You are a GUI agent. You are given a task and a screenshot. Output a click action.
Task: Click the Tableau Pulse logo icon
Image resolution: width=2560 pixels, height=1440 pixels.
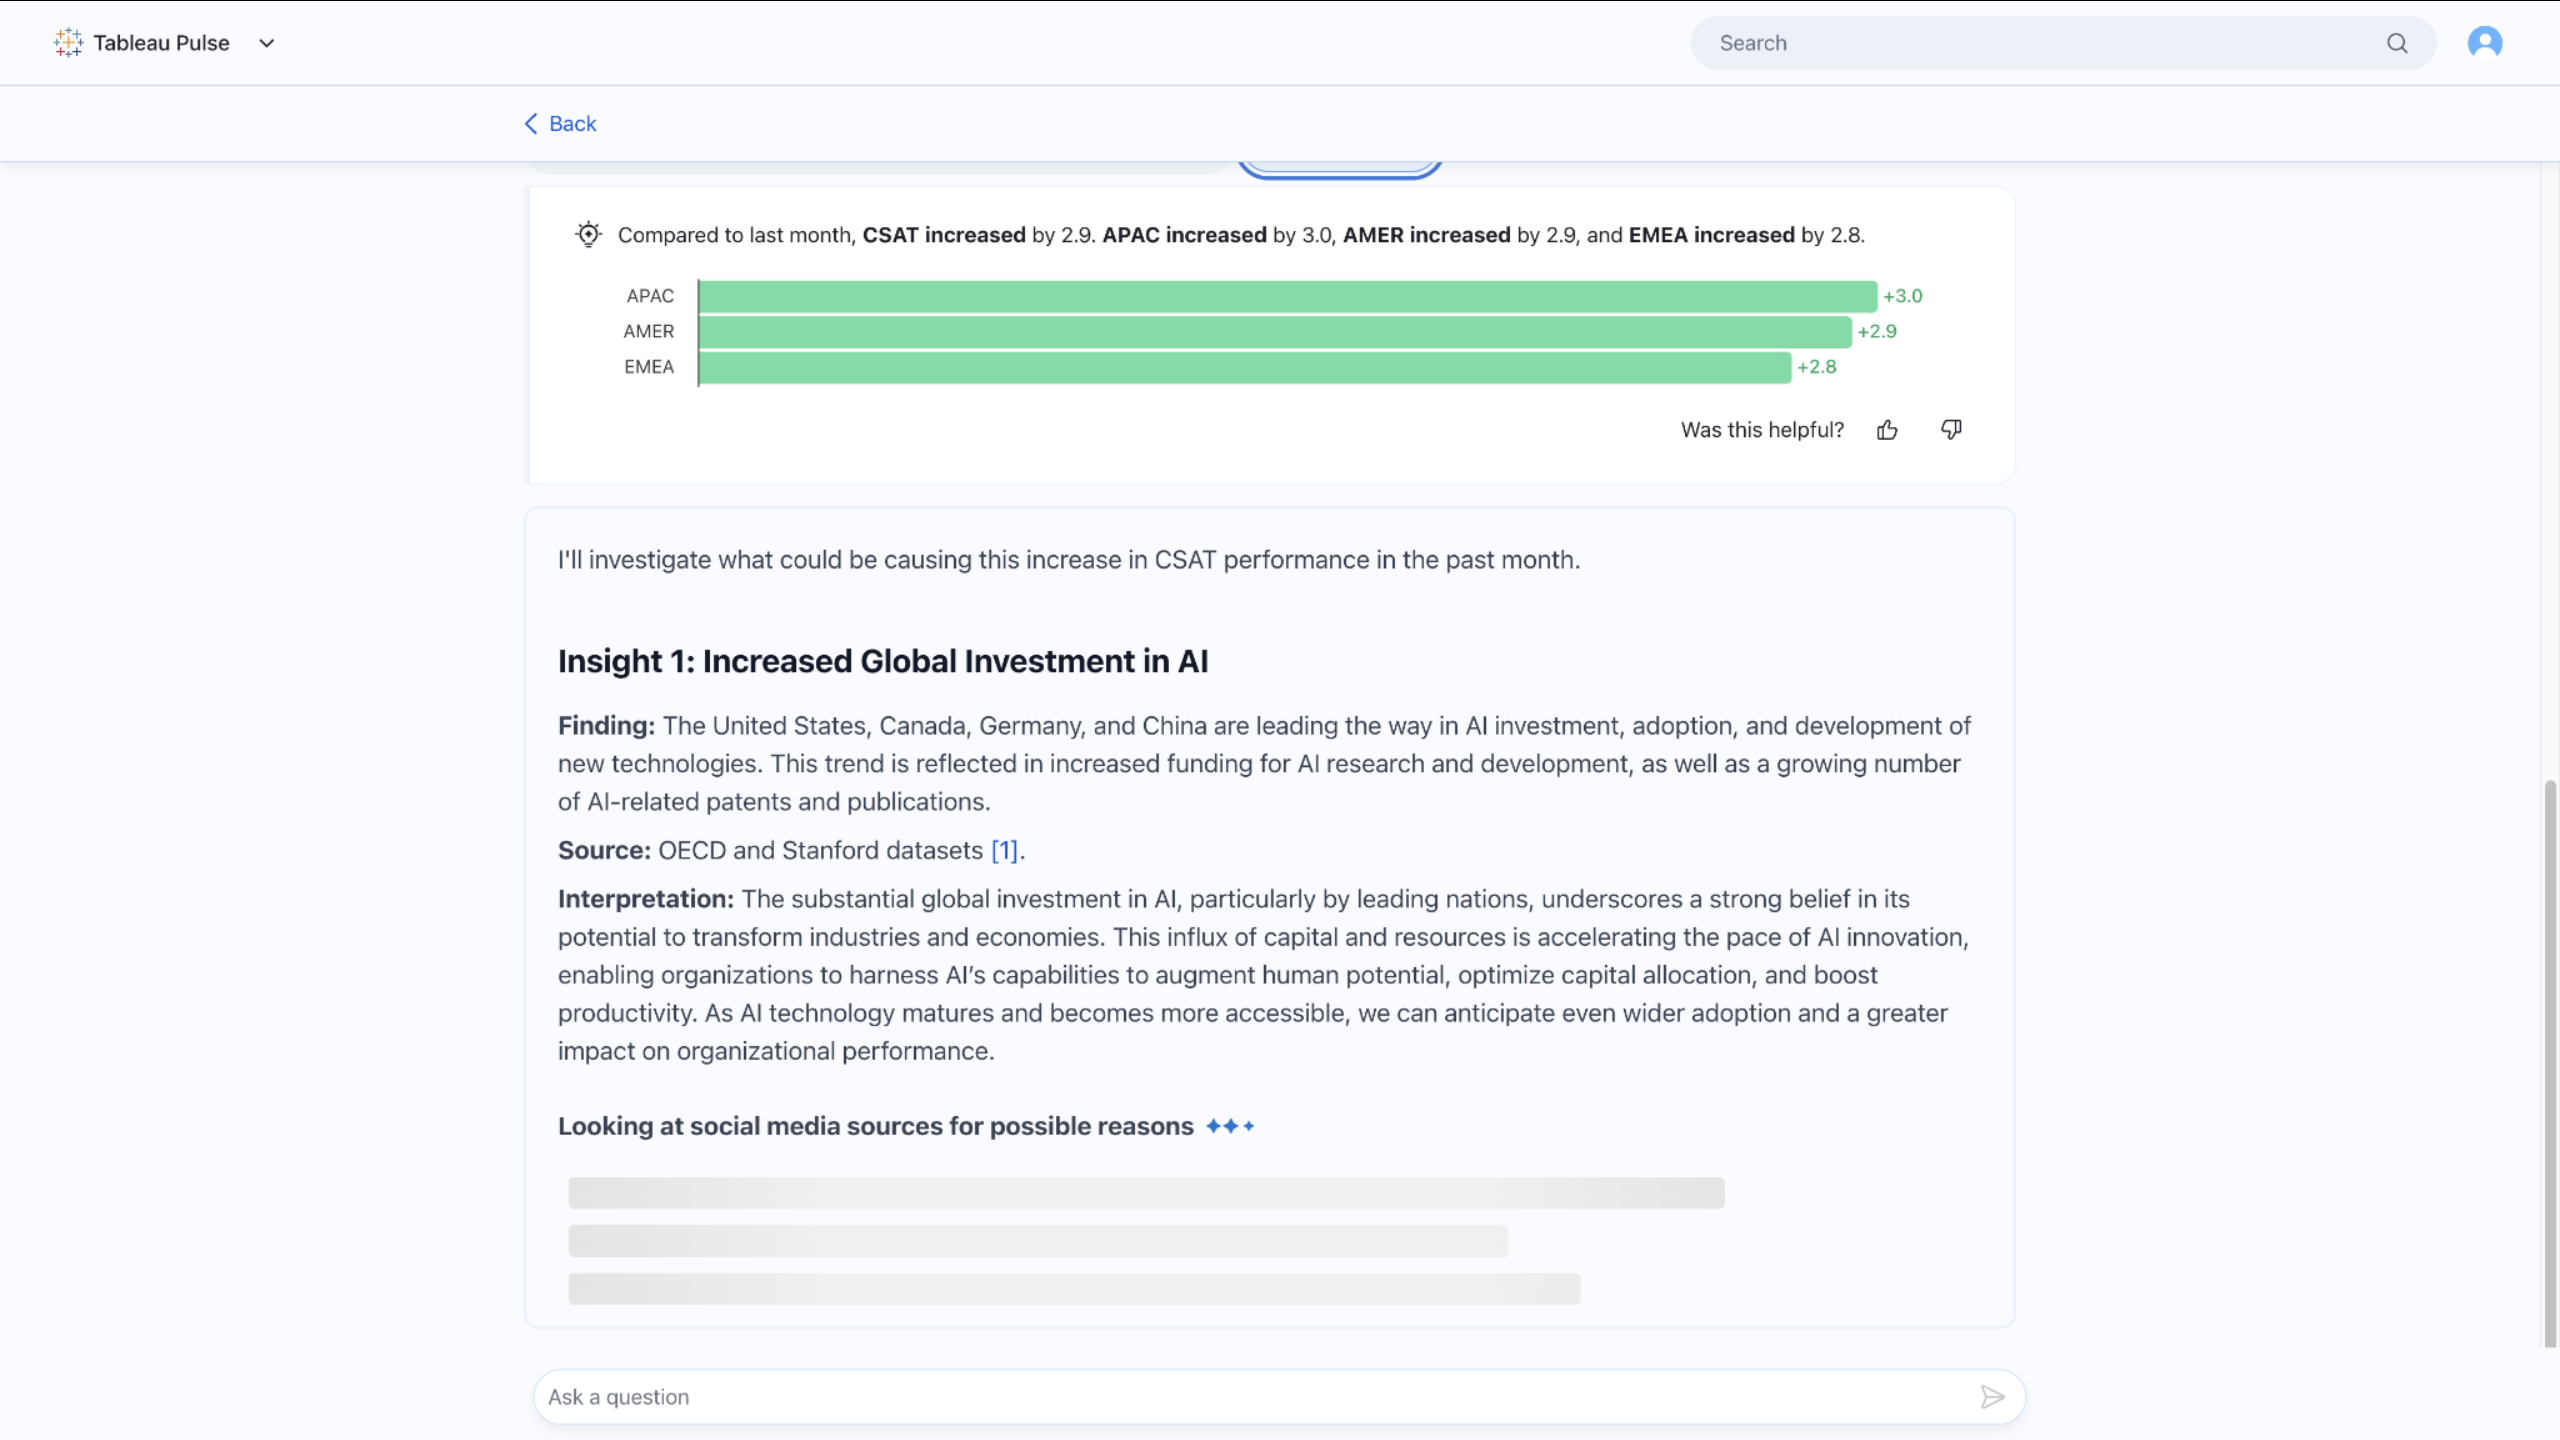[68, 42]
